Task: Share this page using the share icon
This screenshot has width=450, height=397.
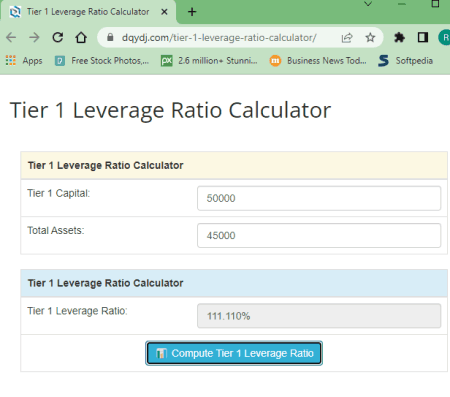Action: 347,38
